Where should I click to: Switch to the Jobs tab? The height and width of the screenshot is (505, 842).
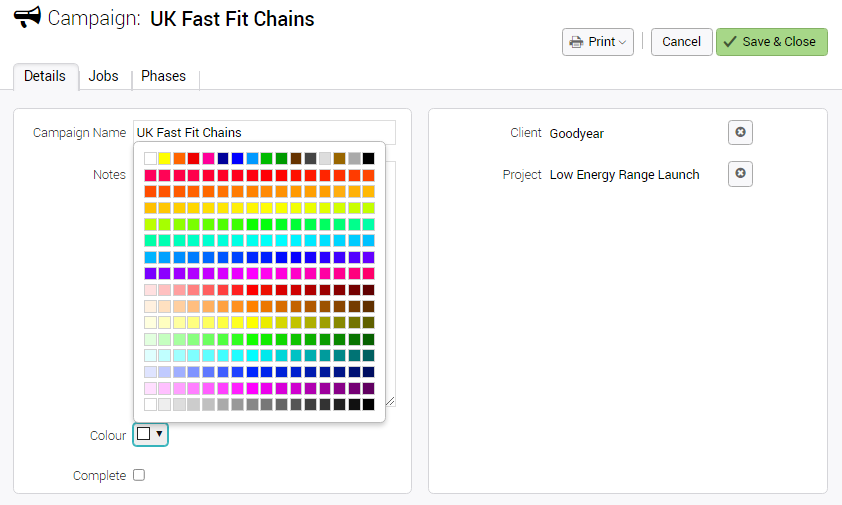(x=103, y=76)
